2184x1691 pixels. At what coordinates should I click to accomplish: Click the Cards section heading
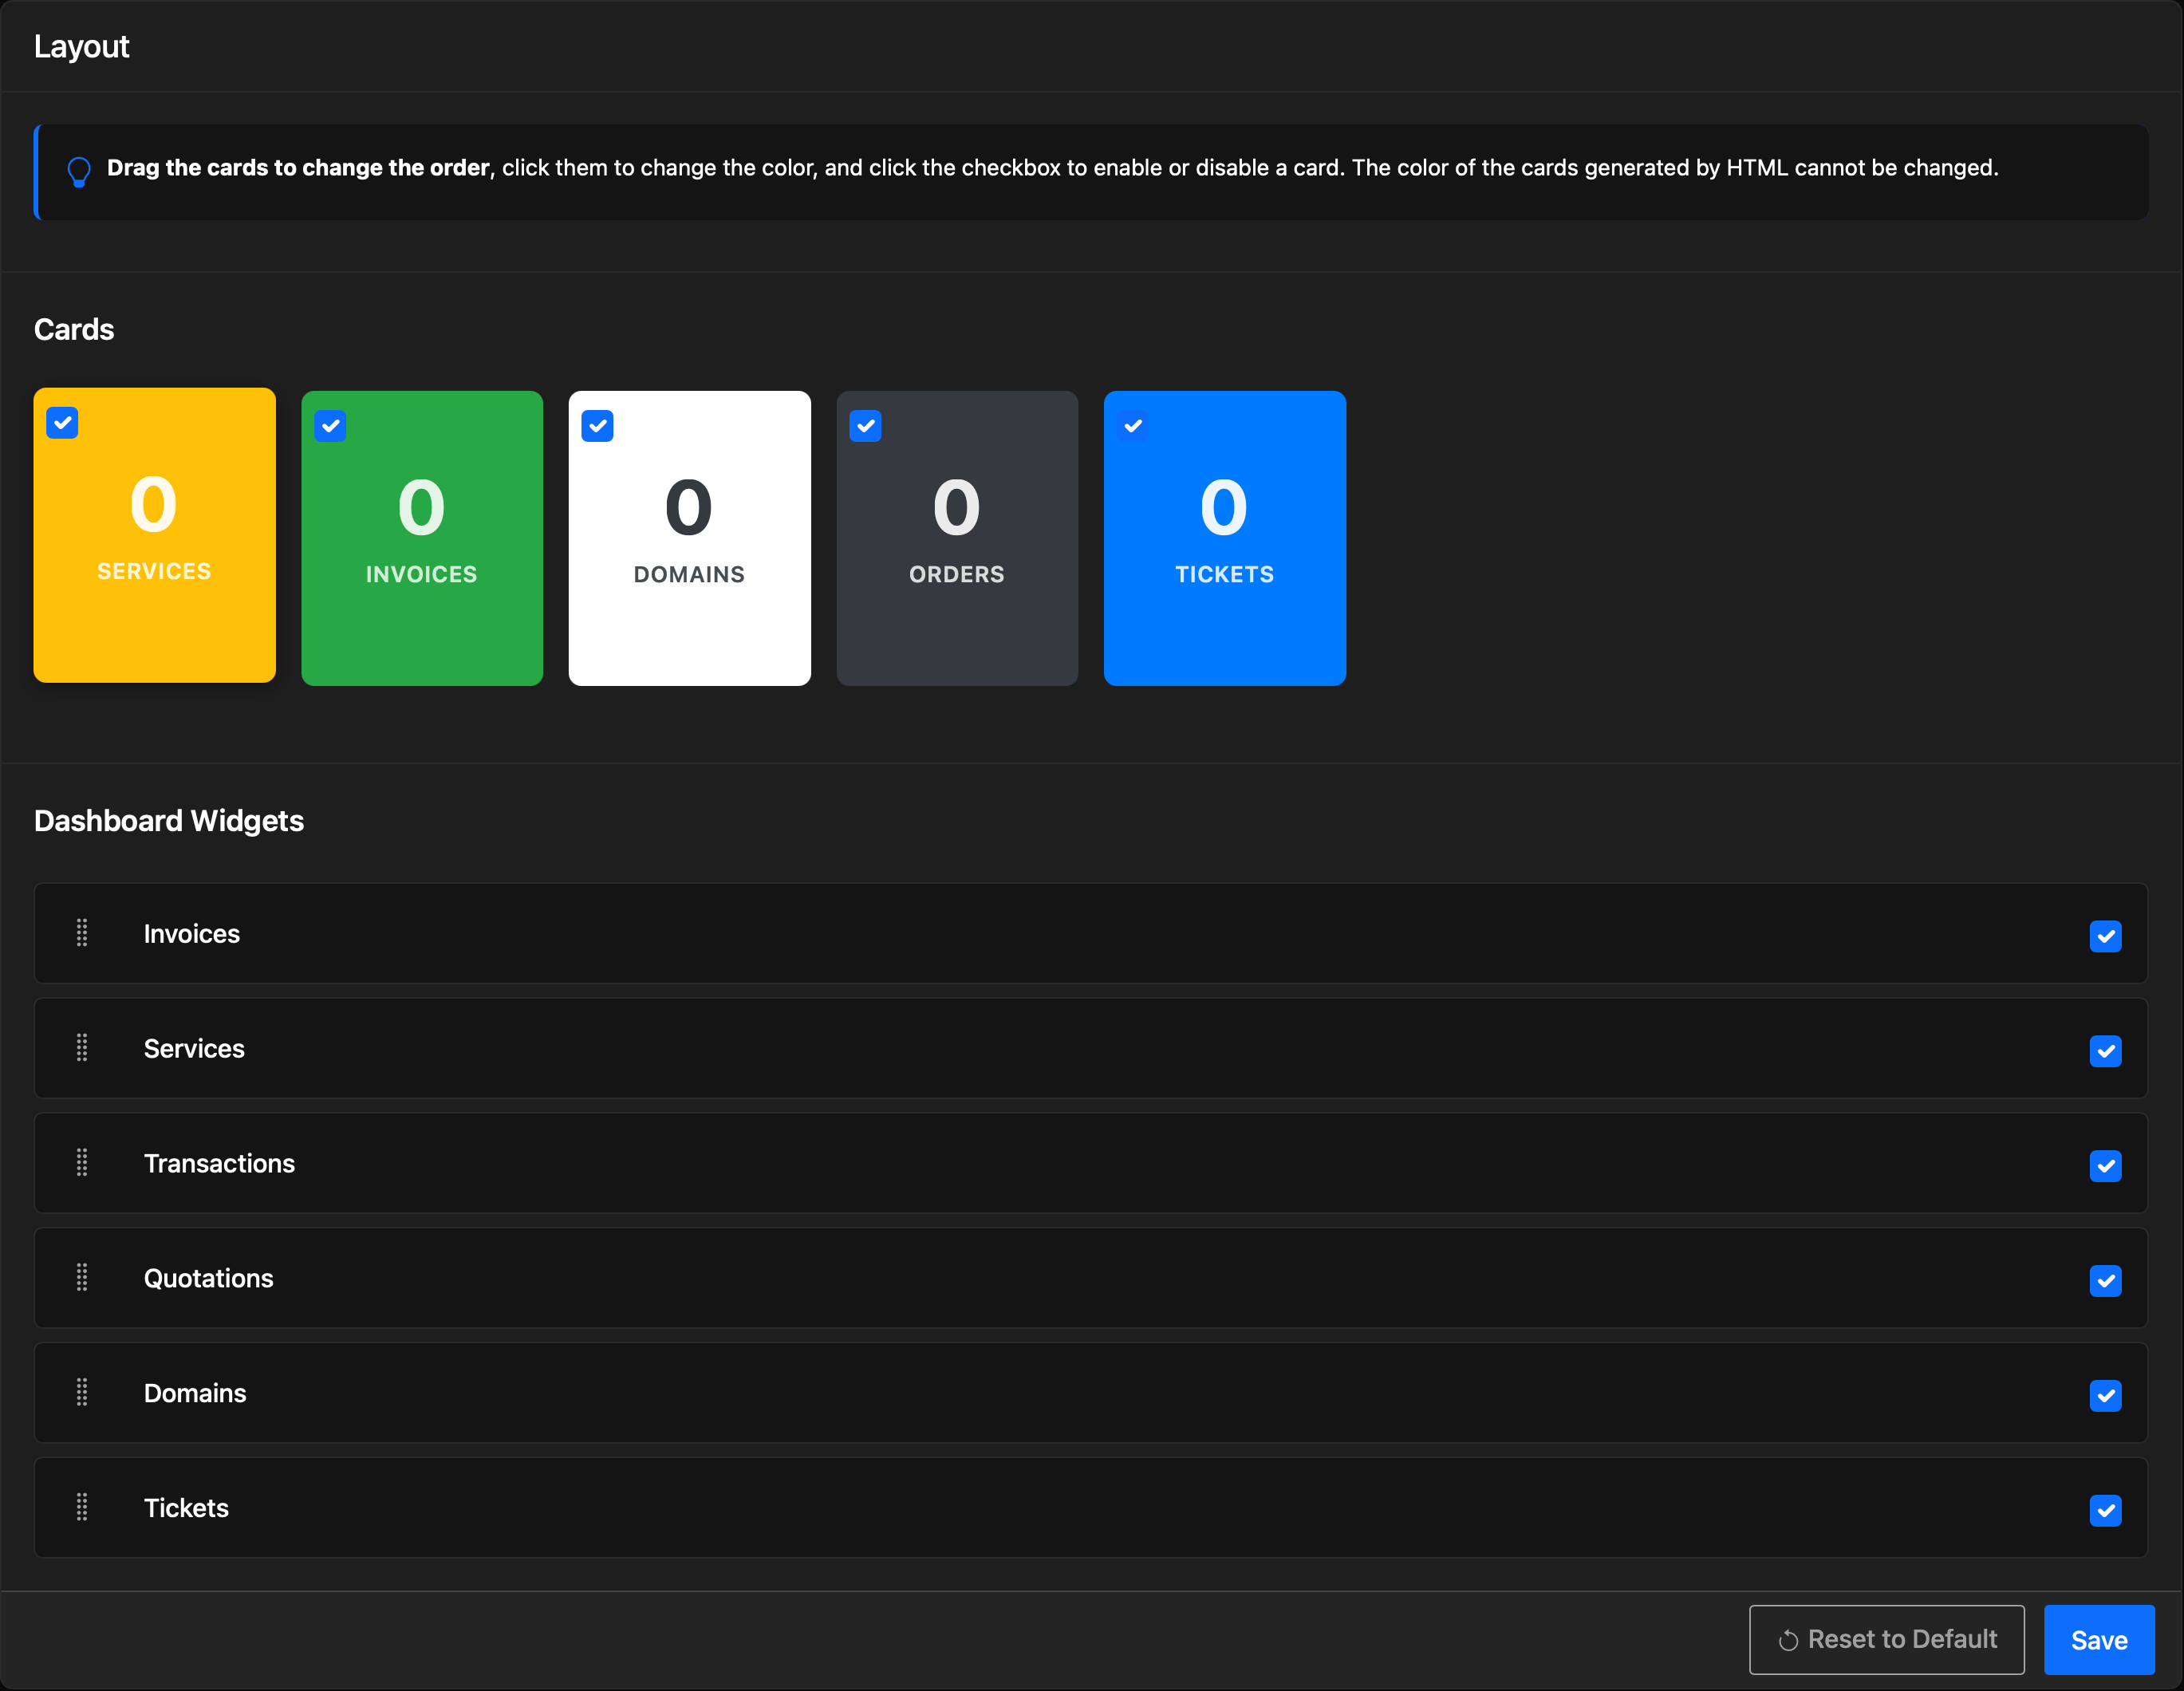pyautogui.click(x=74, y=330)
